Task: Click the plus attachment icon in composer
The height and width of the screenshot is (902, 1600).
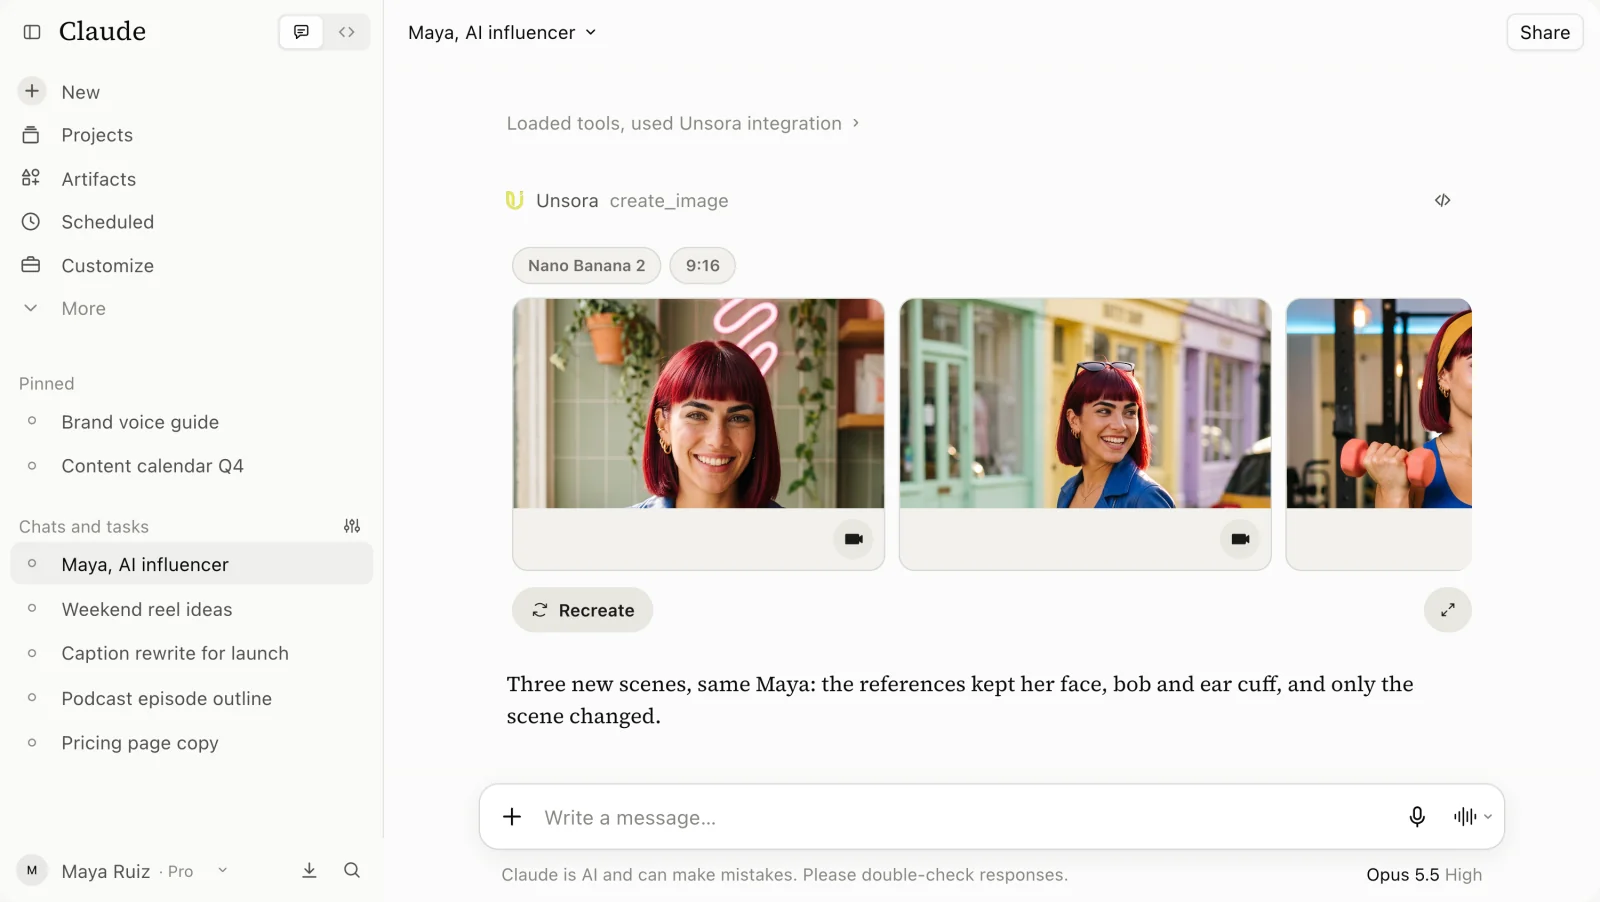Action: point(512,817)
